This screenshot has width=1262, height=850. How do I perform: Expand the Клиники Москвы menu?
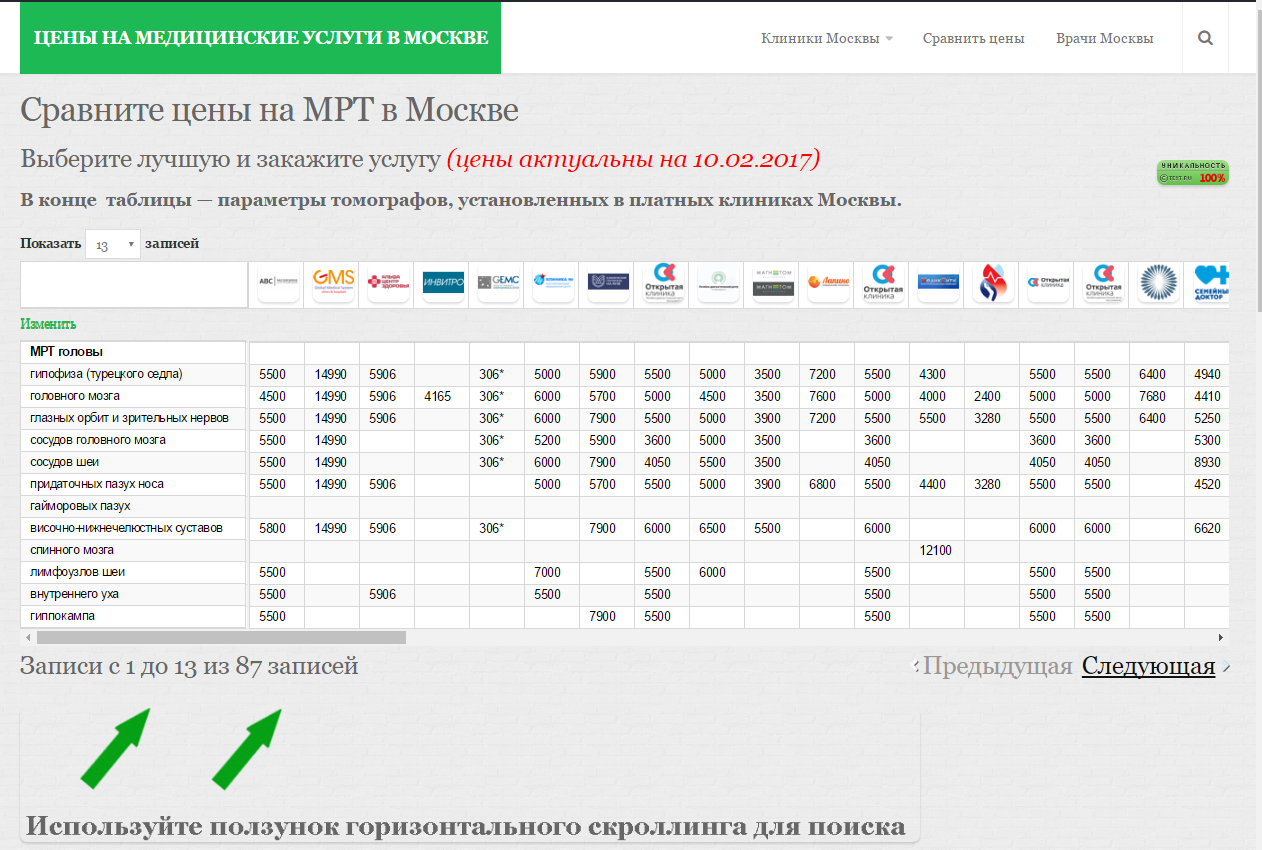[x=826, y=39]
